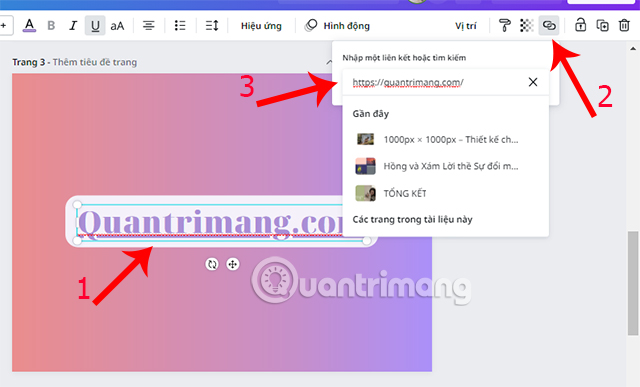Viewport: 640px width, 387px height.
Task: Open the Vị trí position menu
Action: pyautogui.click(x=466, y=26)
